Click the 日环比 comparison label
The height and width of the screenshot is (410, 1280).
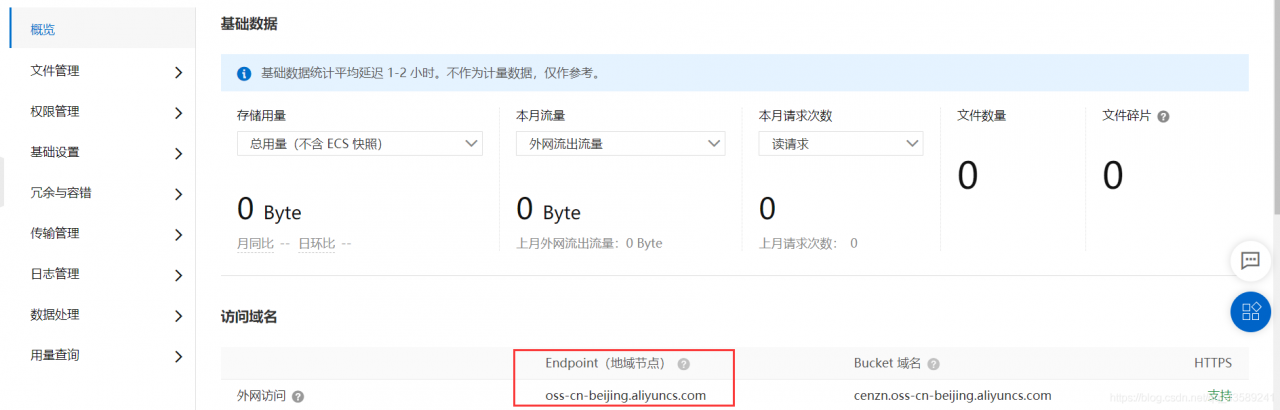coord(317,243)
